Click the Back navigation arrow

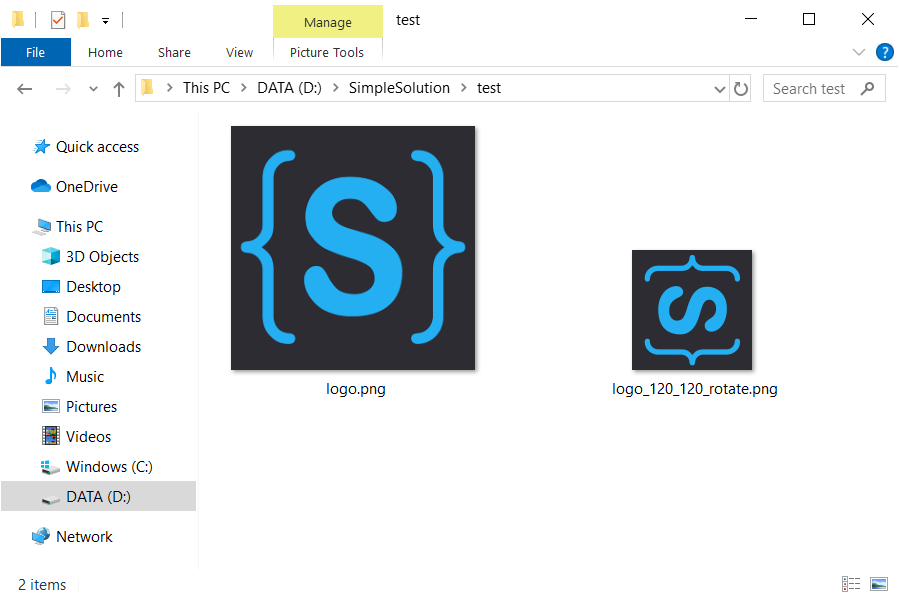[x=24, y=88]
